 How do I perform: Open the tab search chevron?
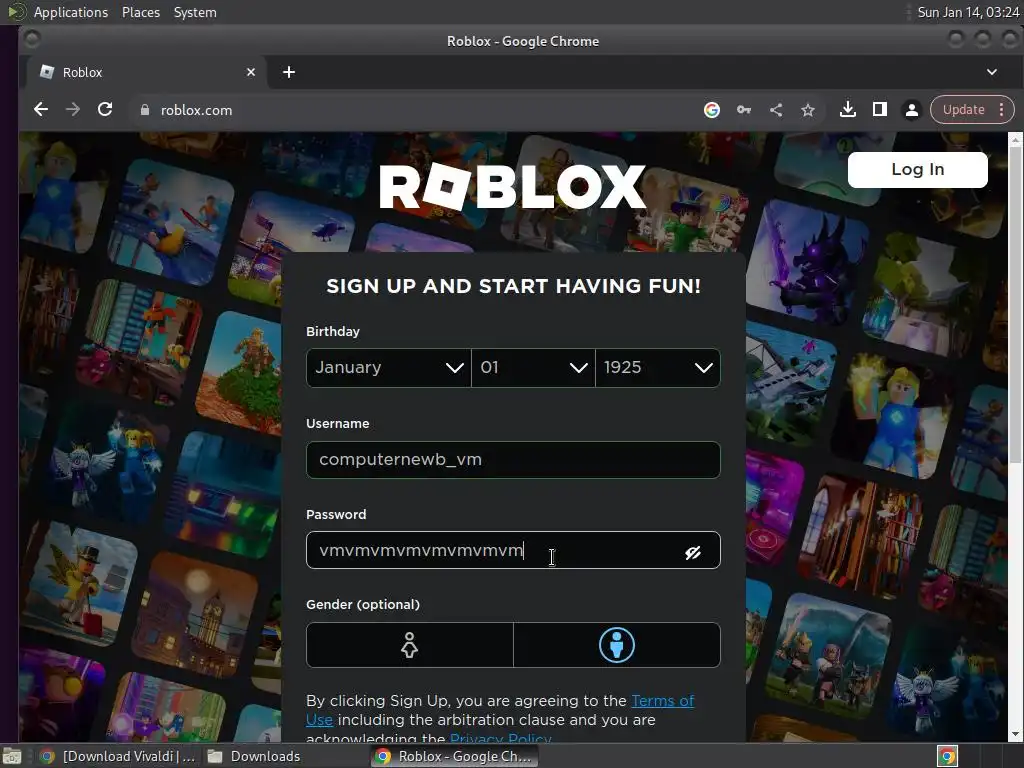tap(991, 72)
